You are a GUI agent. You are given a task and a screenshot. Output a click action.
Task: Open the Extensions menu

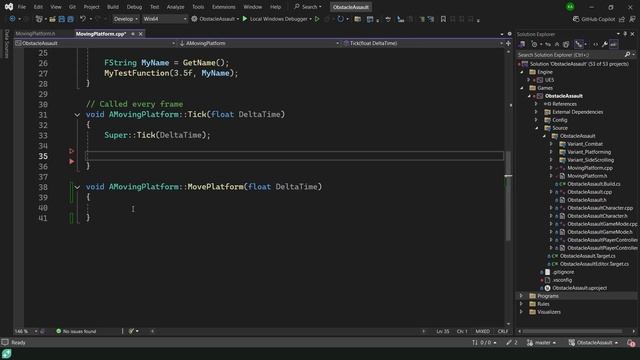[x=224, y=7]
